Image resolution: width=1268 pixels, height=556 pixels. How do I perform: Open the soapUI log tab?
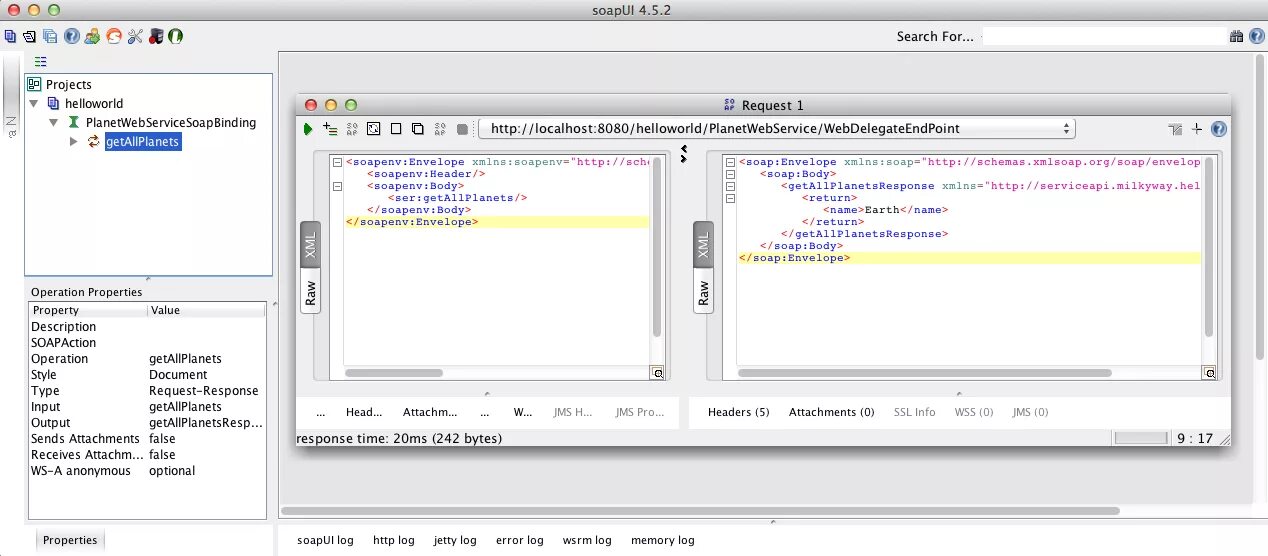click(325, 540)
